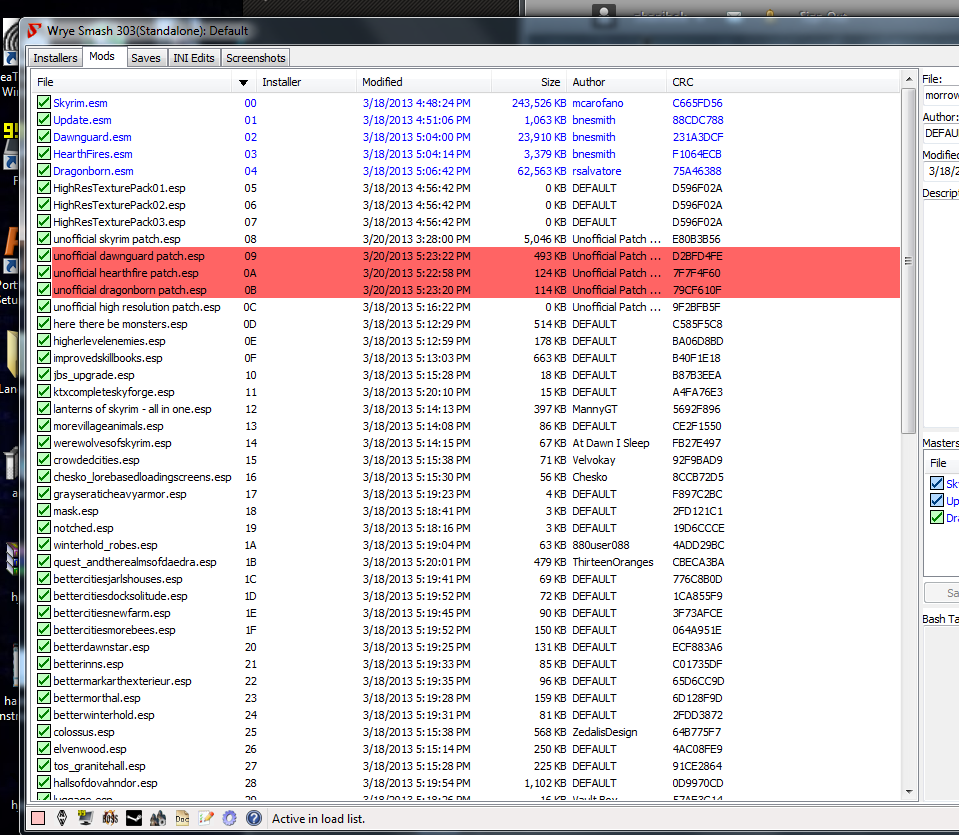Click the pink square status bar icon
This screenshot has height=835, width=959.
point(38,818)
